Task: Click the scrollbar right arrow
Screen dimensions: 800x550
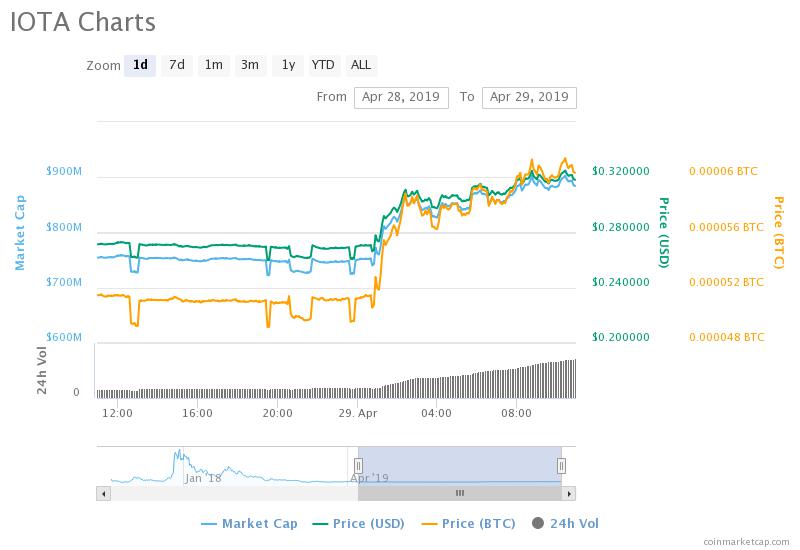Action: tap(569, 493)
